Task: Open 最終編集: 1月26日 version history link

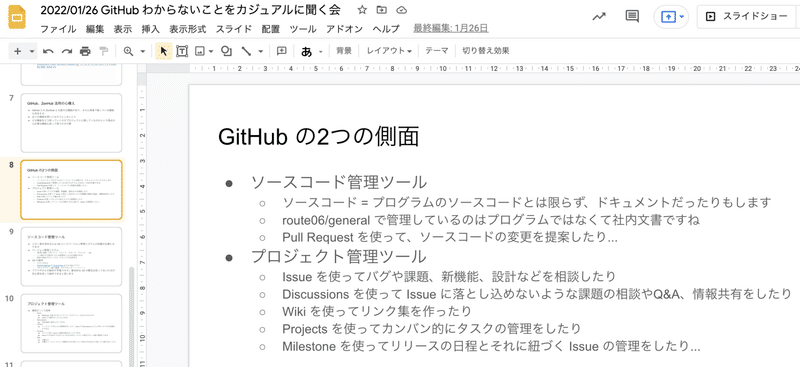Action: tap(451, 29)
